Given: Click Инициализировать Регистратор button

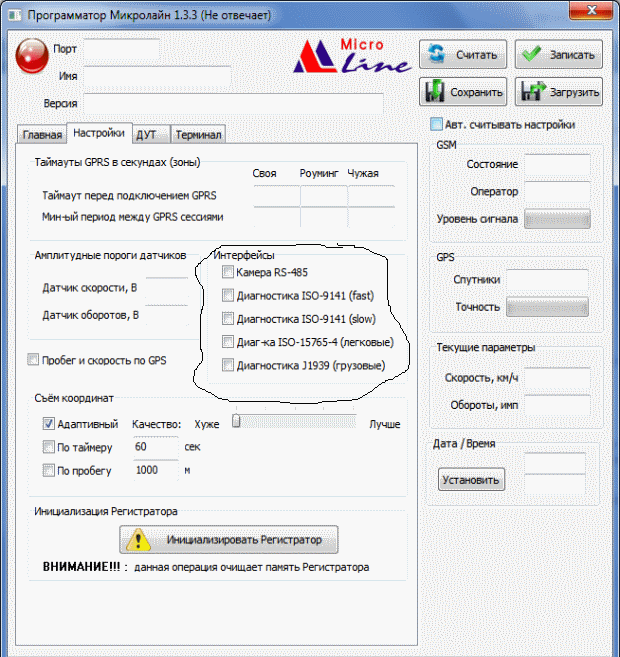Looking at the screenshot, I should pyautogui.click(x=229, y=540).
